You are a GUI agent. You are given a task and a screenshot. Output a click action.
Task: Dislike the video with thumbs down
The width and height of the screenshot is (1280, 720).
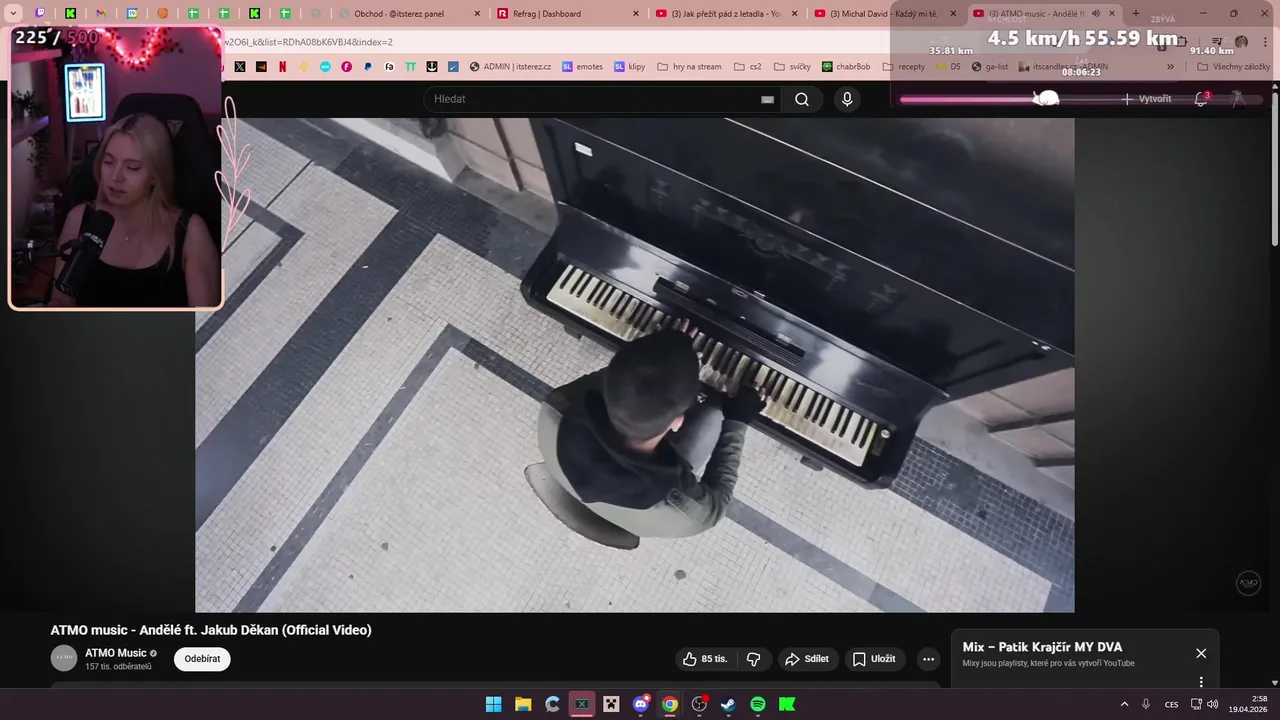tap(754, 659)
